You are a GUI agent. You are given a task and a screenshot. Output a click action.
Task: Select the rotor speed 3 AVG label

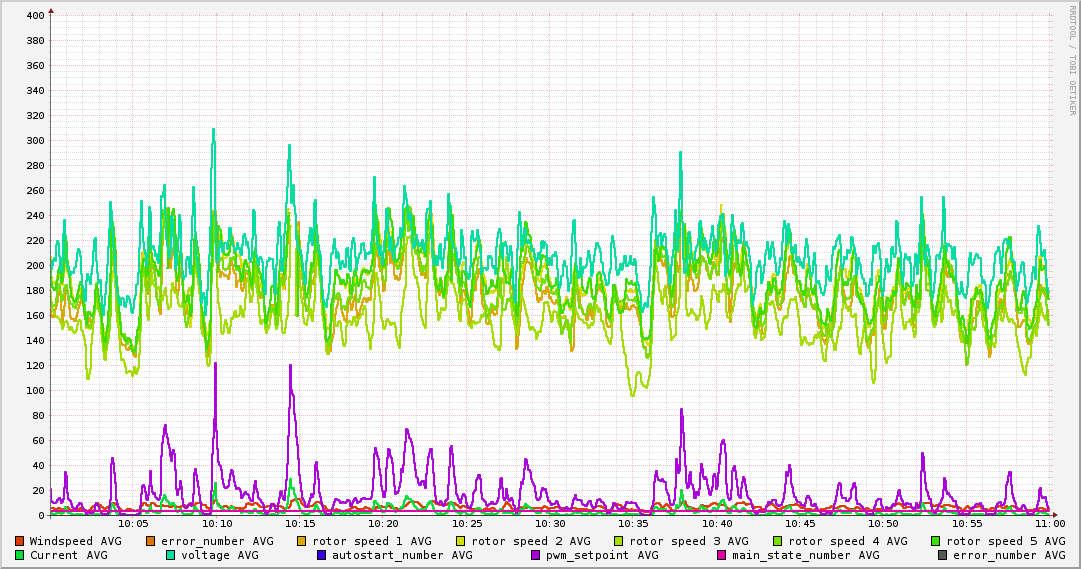coord(689,541)
